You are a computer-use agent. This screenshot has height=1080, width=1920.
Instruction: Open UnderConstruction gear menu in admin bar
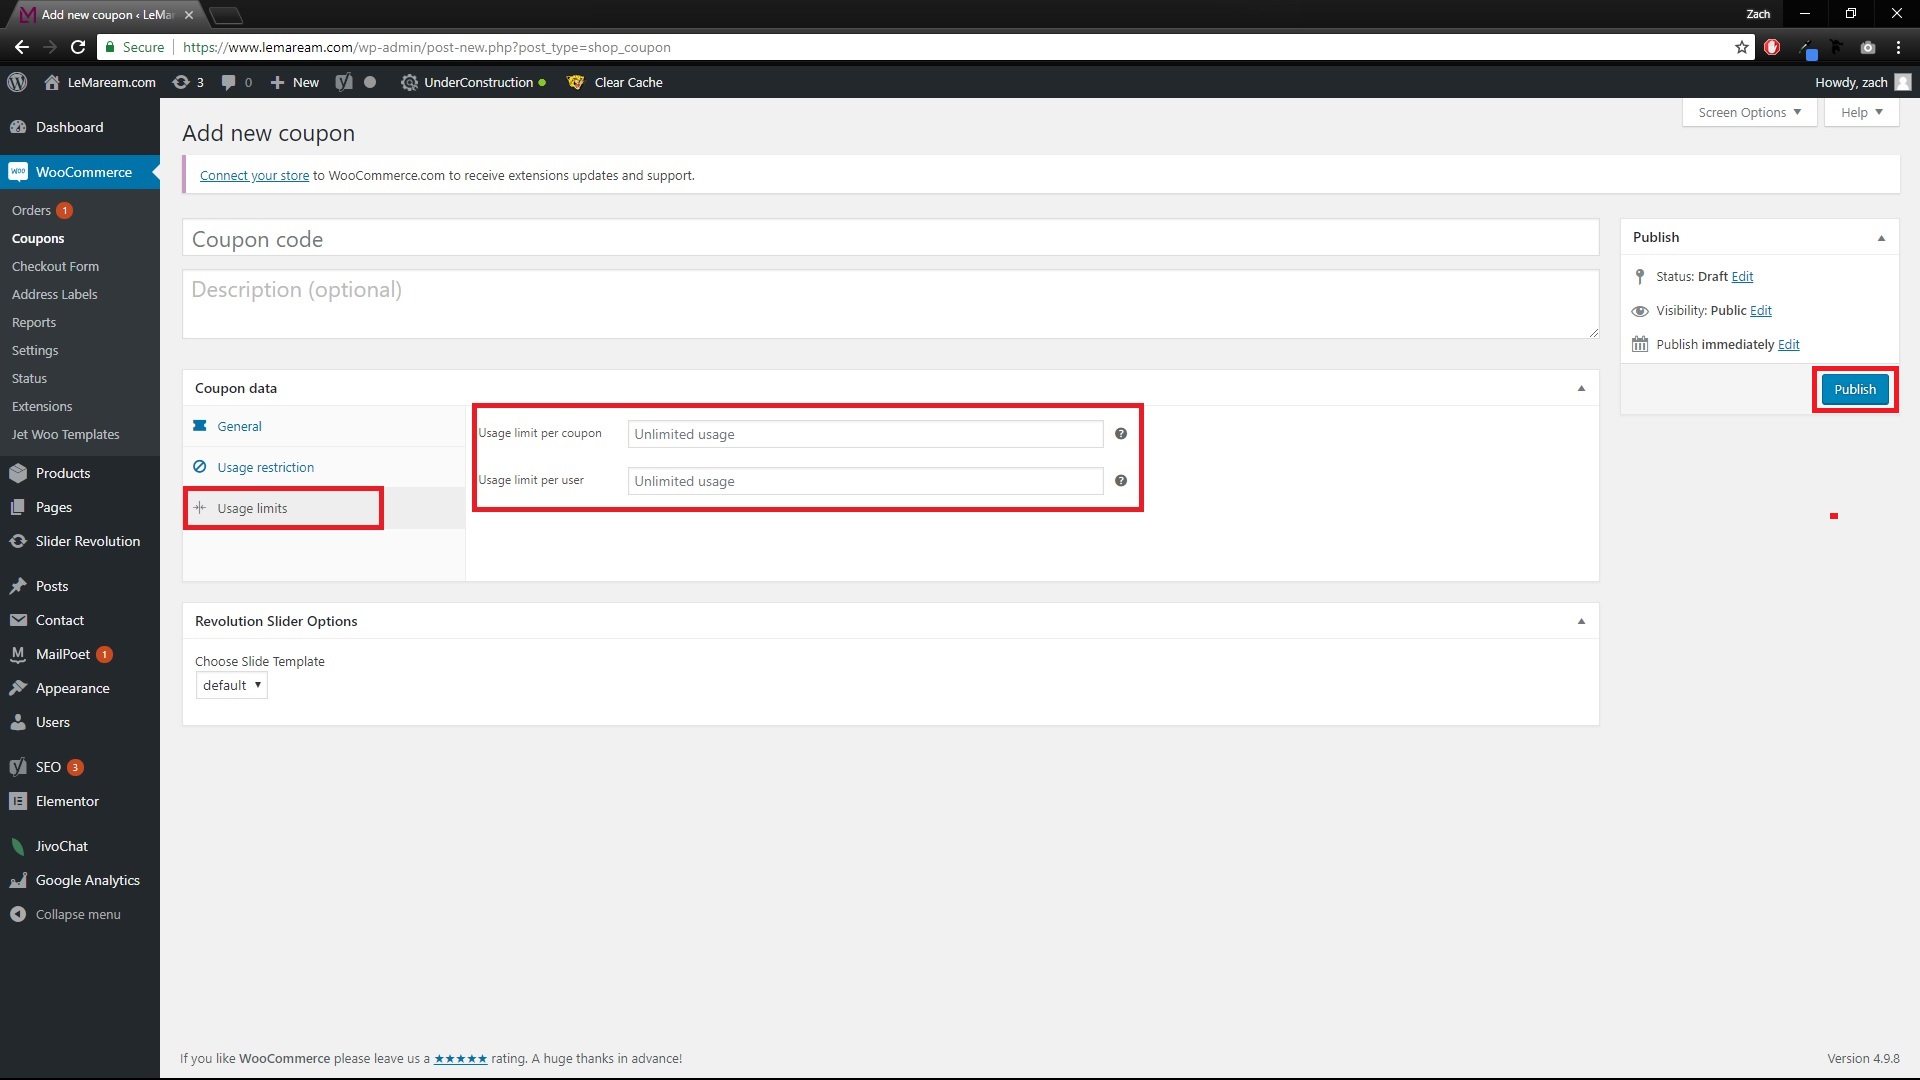(473, 82)
